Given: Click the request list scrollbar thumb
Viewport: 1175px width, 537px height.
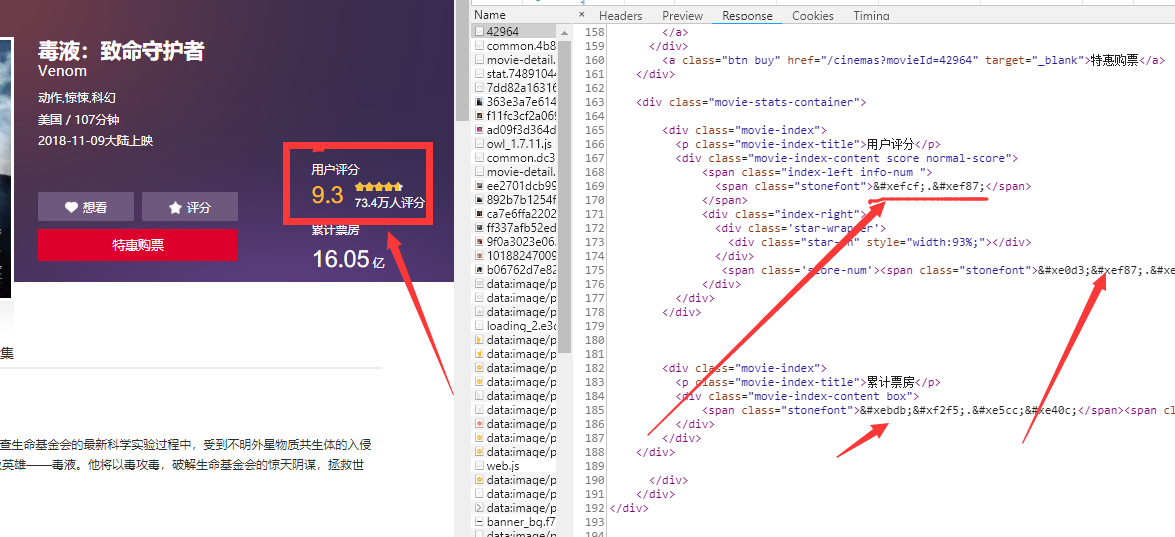Looking at the screenshot, I should pyautogui.click(x=565, y=196).
